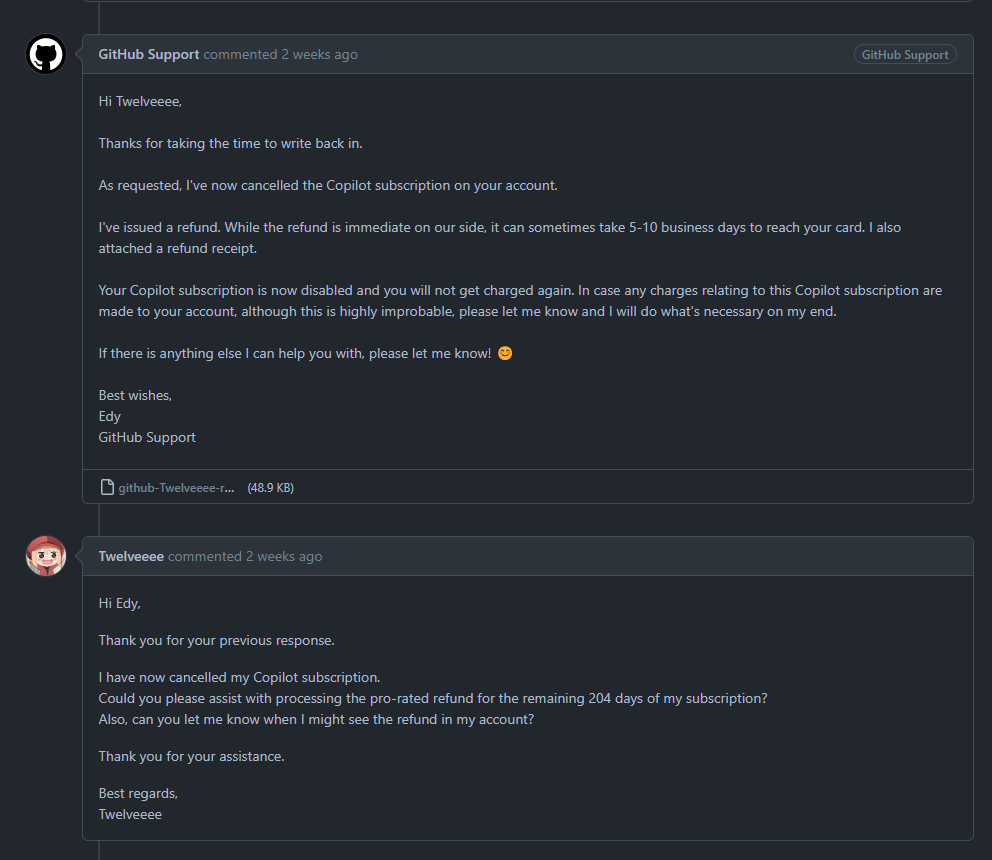
Task: Click the 48.9 KB file size text
Action: coord(270,488)
